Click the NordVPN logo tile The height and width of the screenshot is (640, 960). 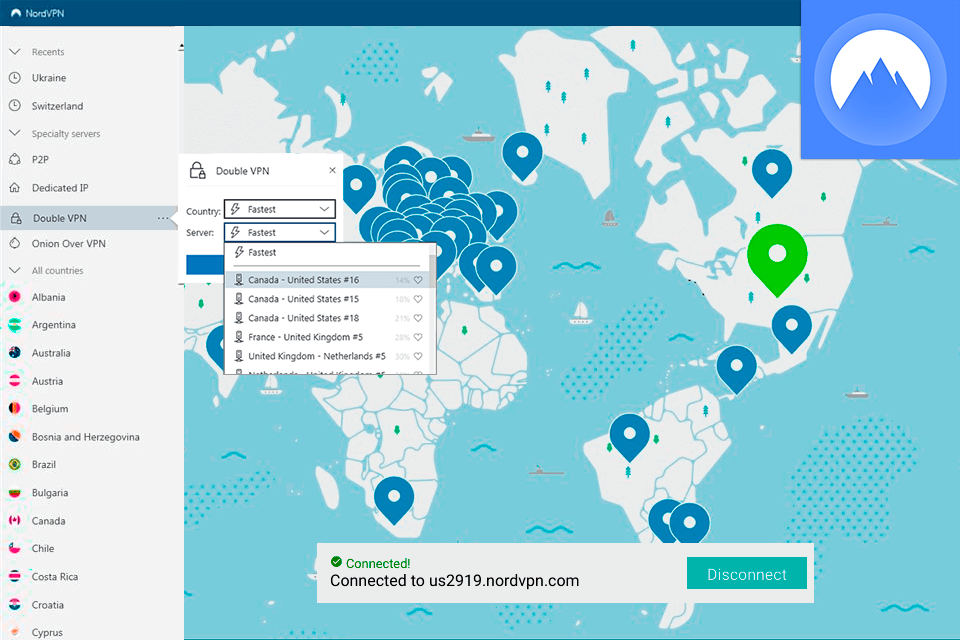point(880,80)
